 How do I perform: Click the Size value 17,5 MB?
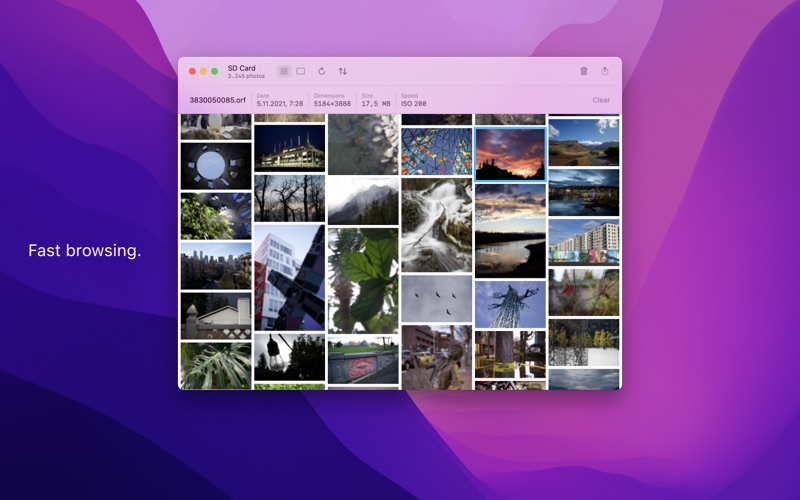(376, 104)
